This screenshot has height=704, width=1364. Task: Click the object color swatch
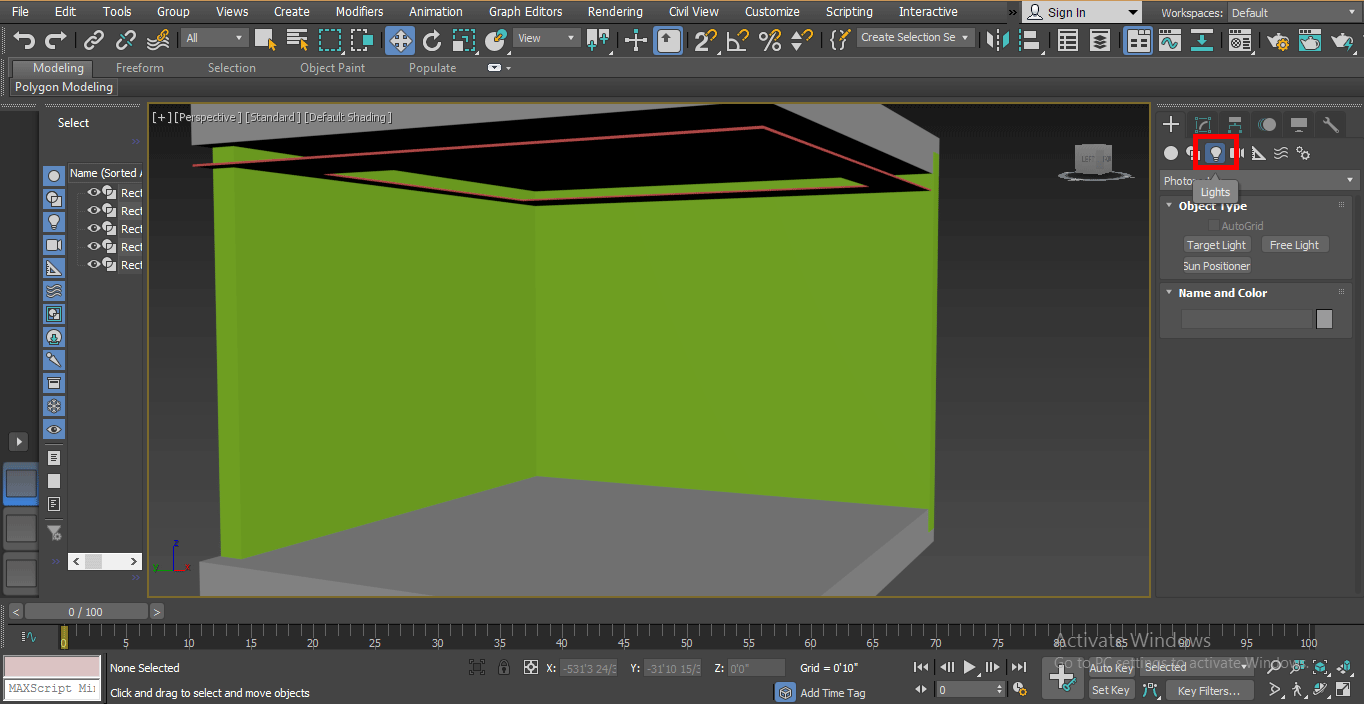coord(1324,319)
